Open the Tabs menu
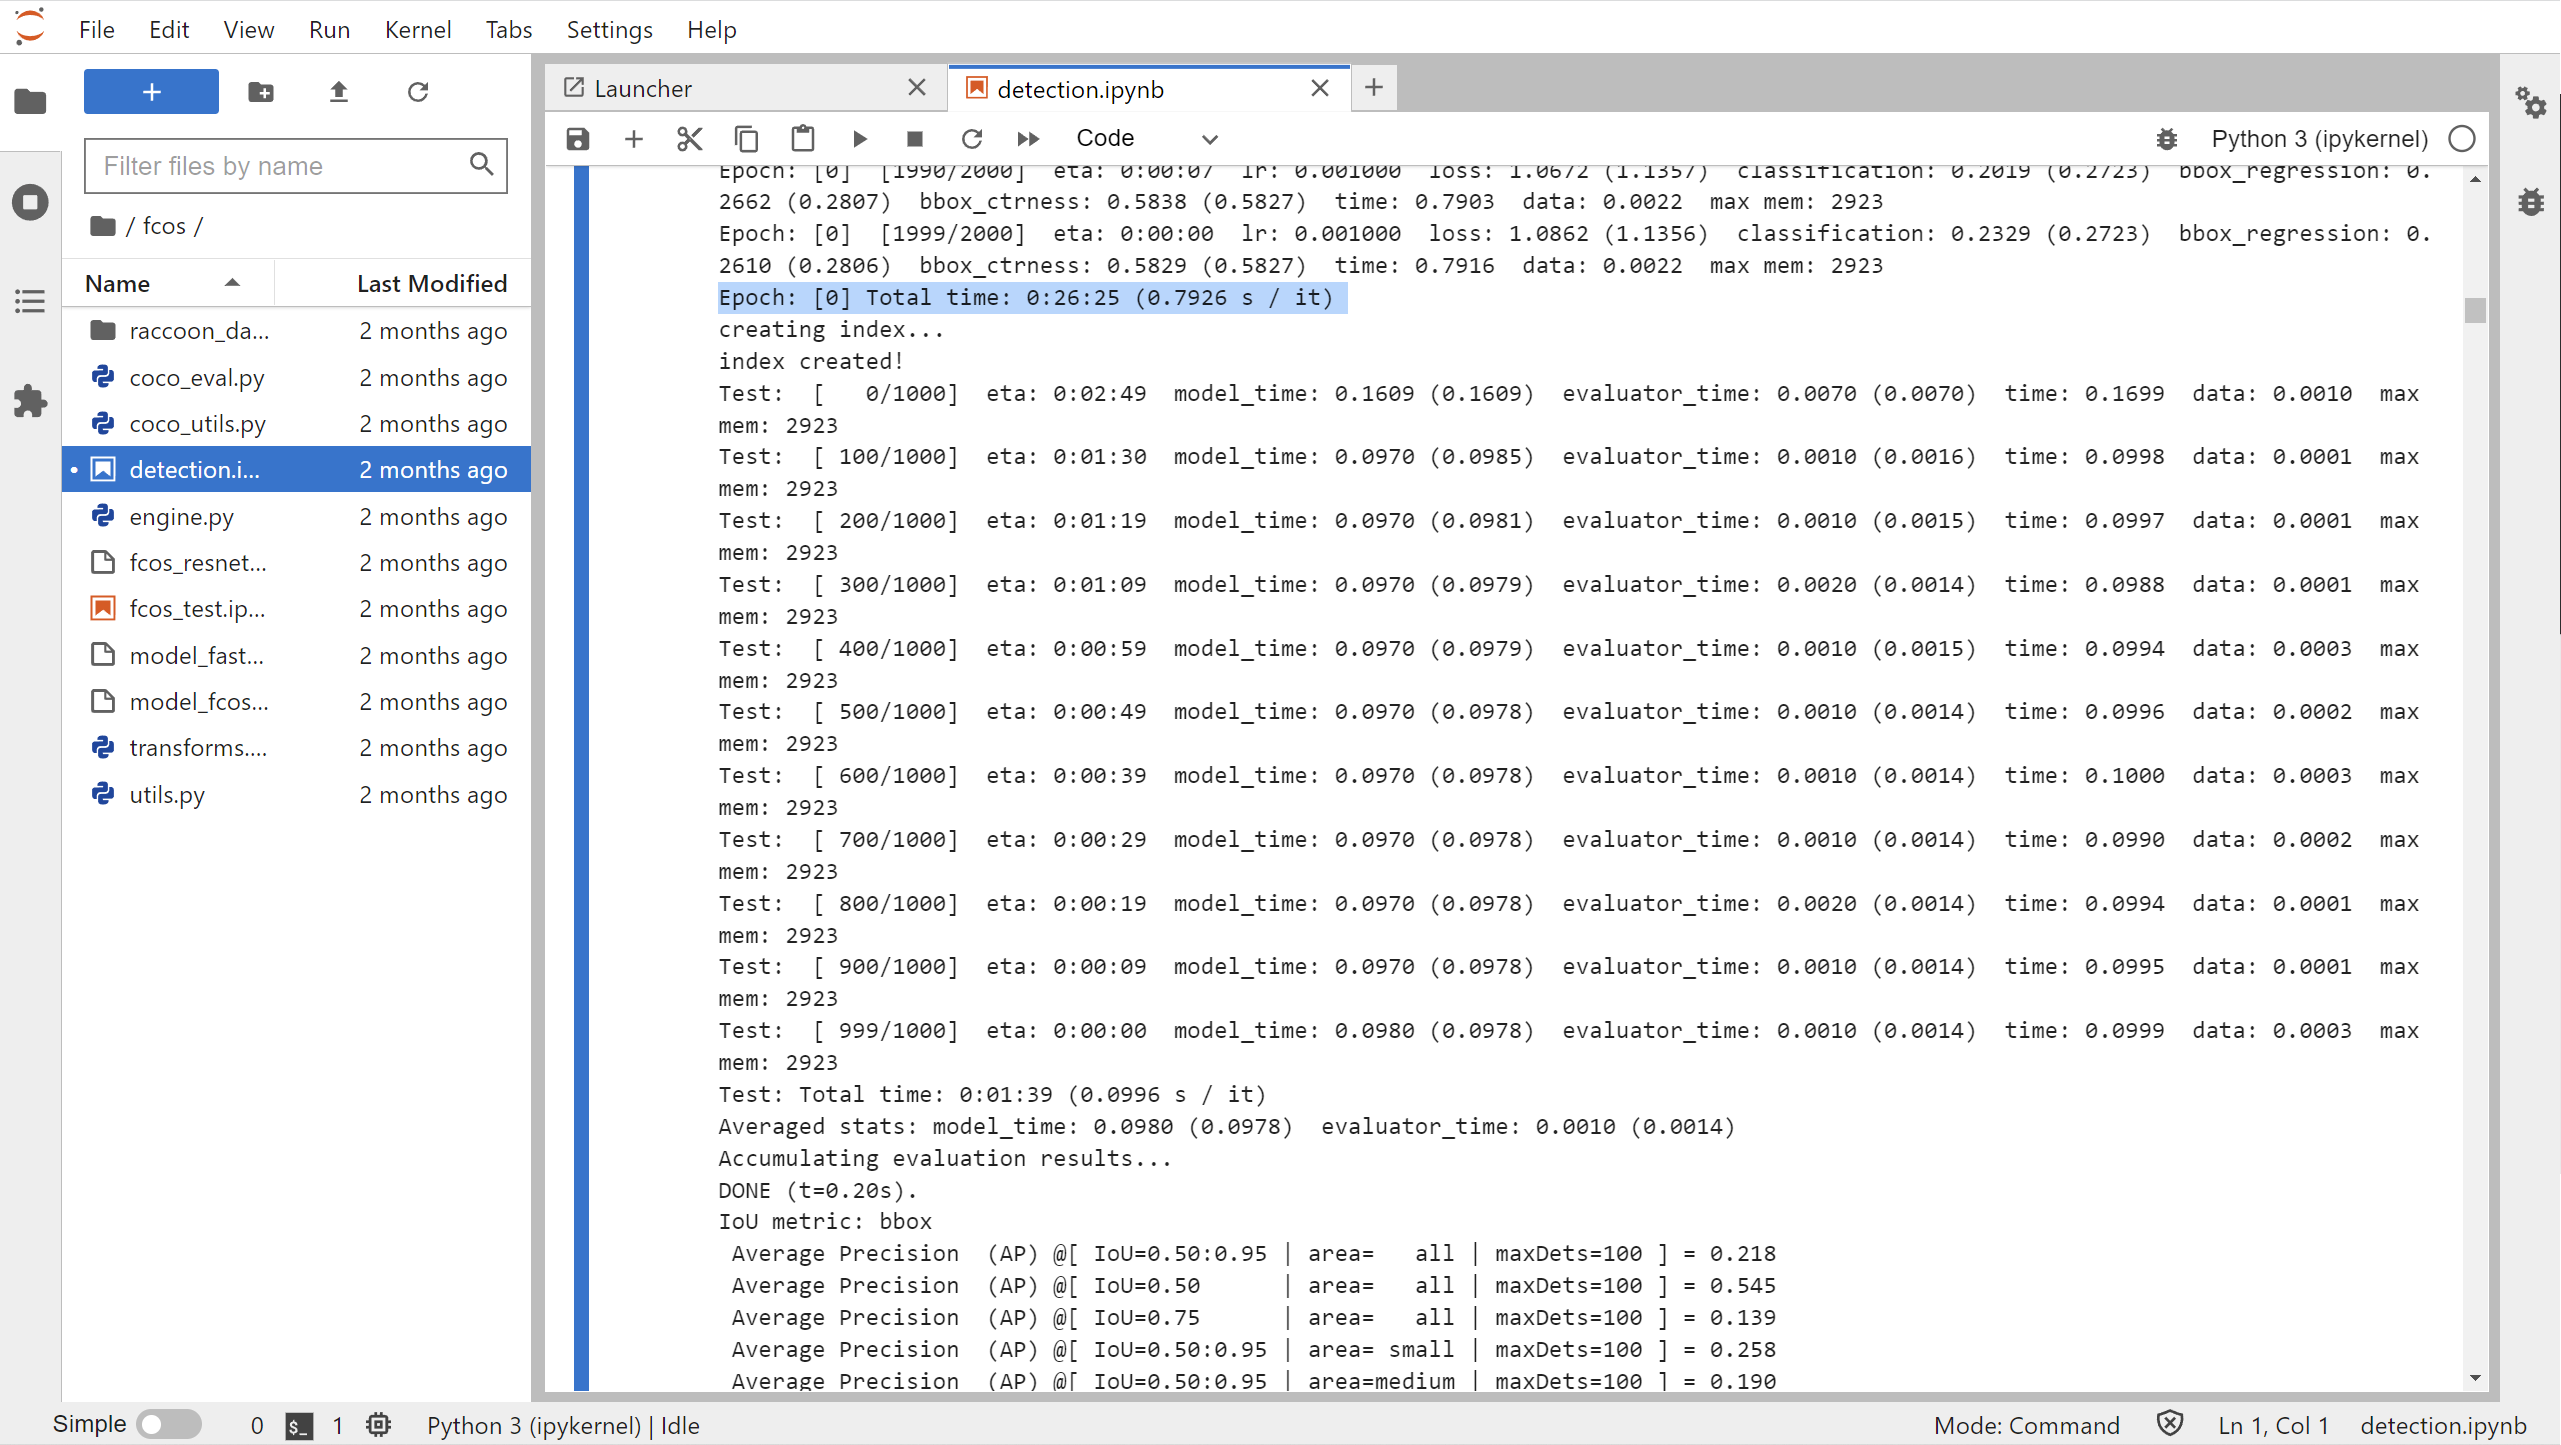2561x1445 pixels. (x=509, y=29)
